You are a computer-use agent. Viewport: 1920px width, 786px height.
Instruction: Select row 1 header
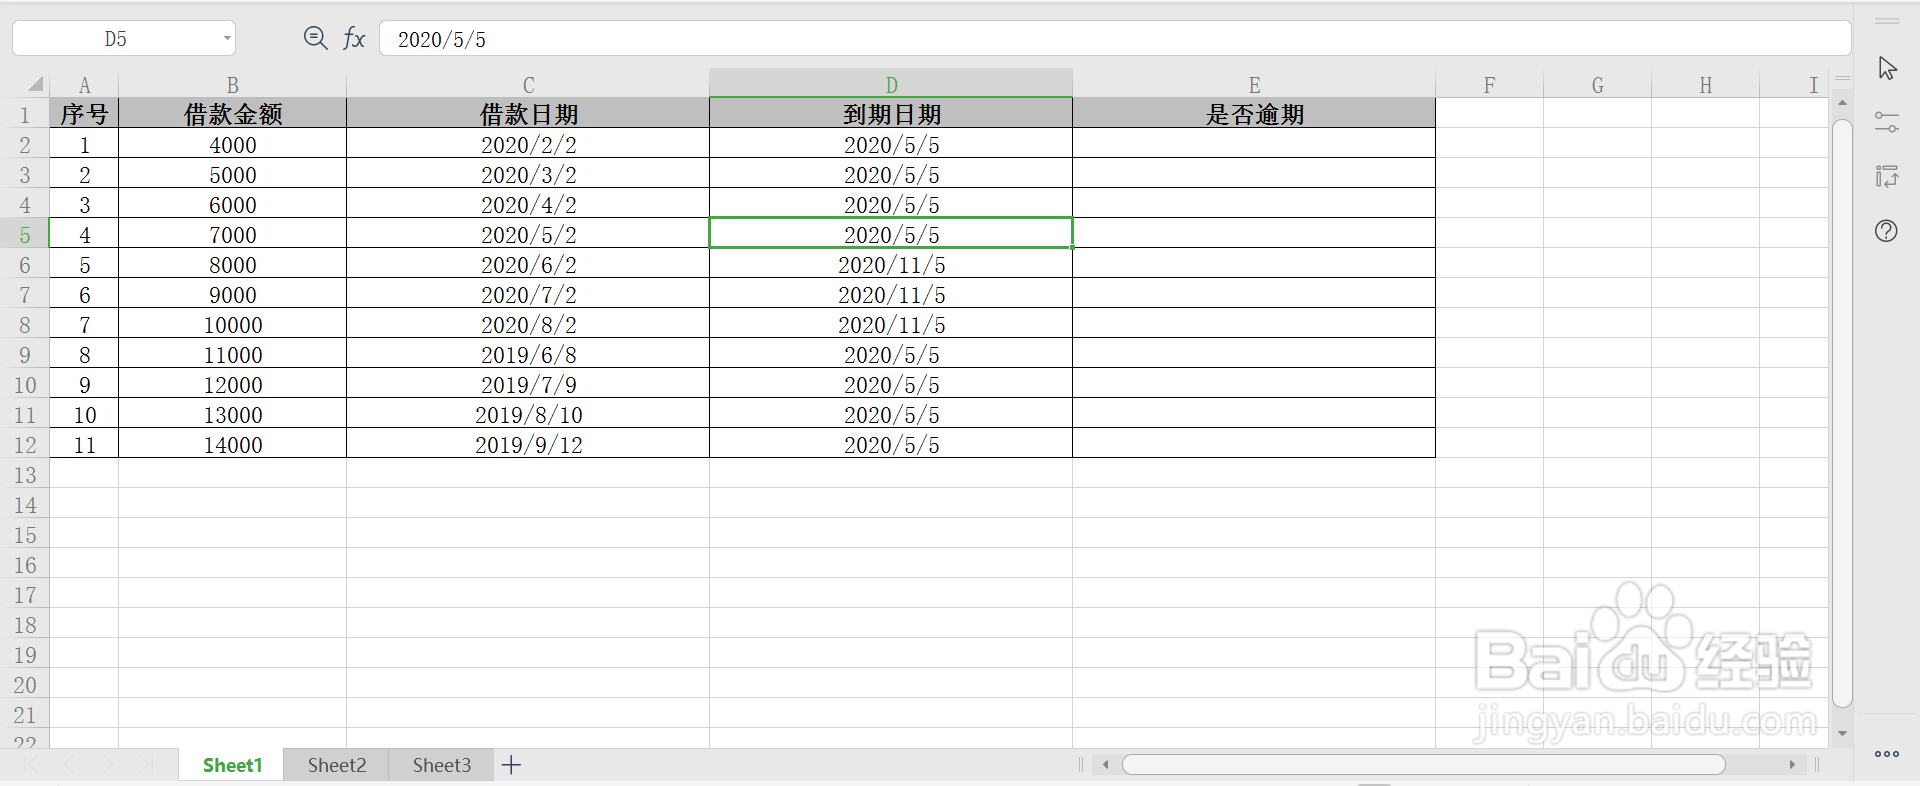coord(25,113)
